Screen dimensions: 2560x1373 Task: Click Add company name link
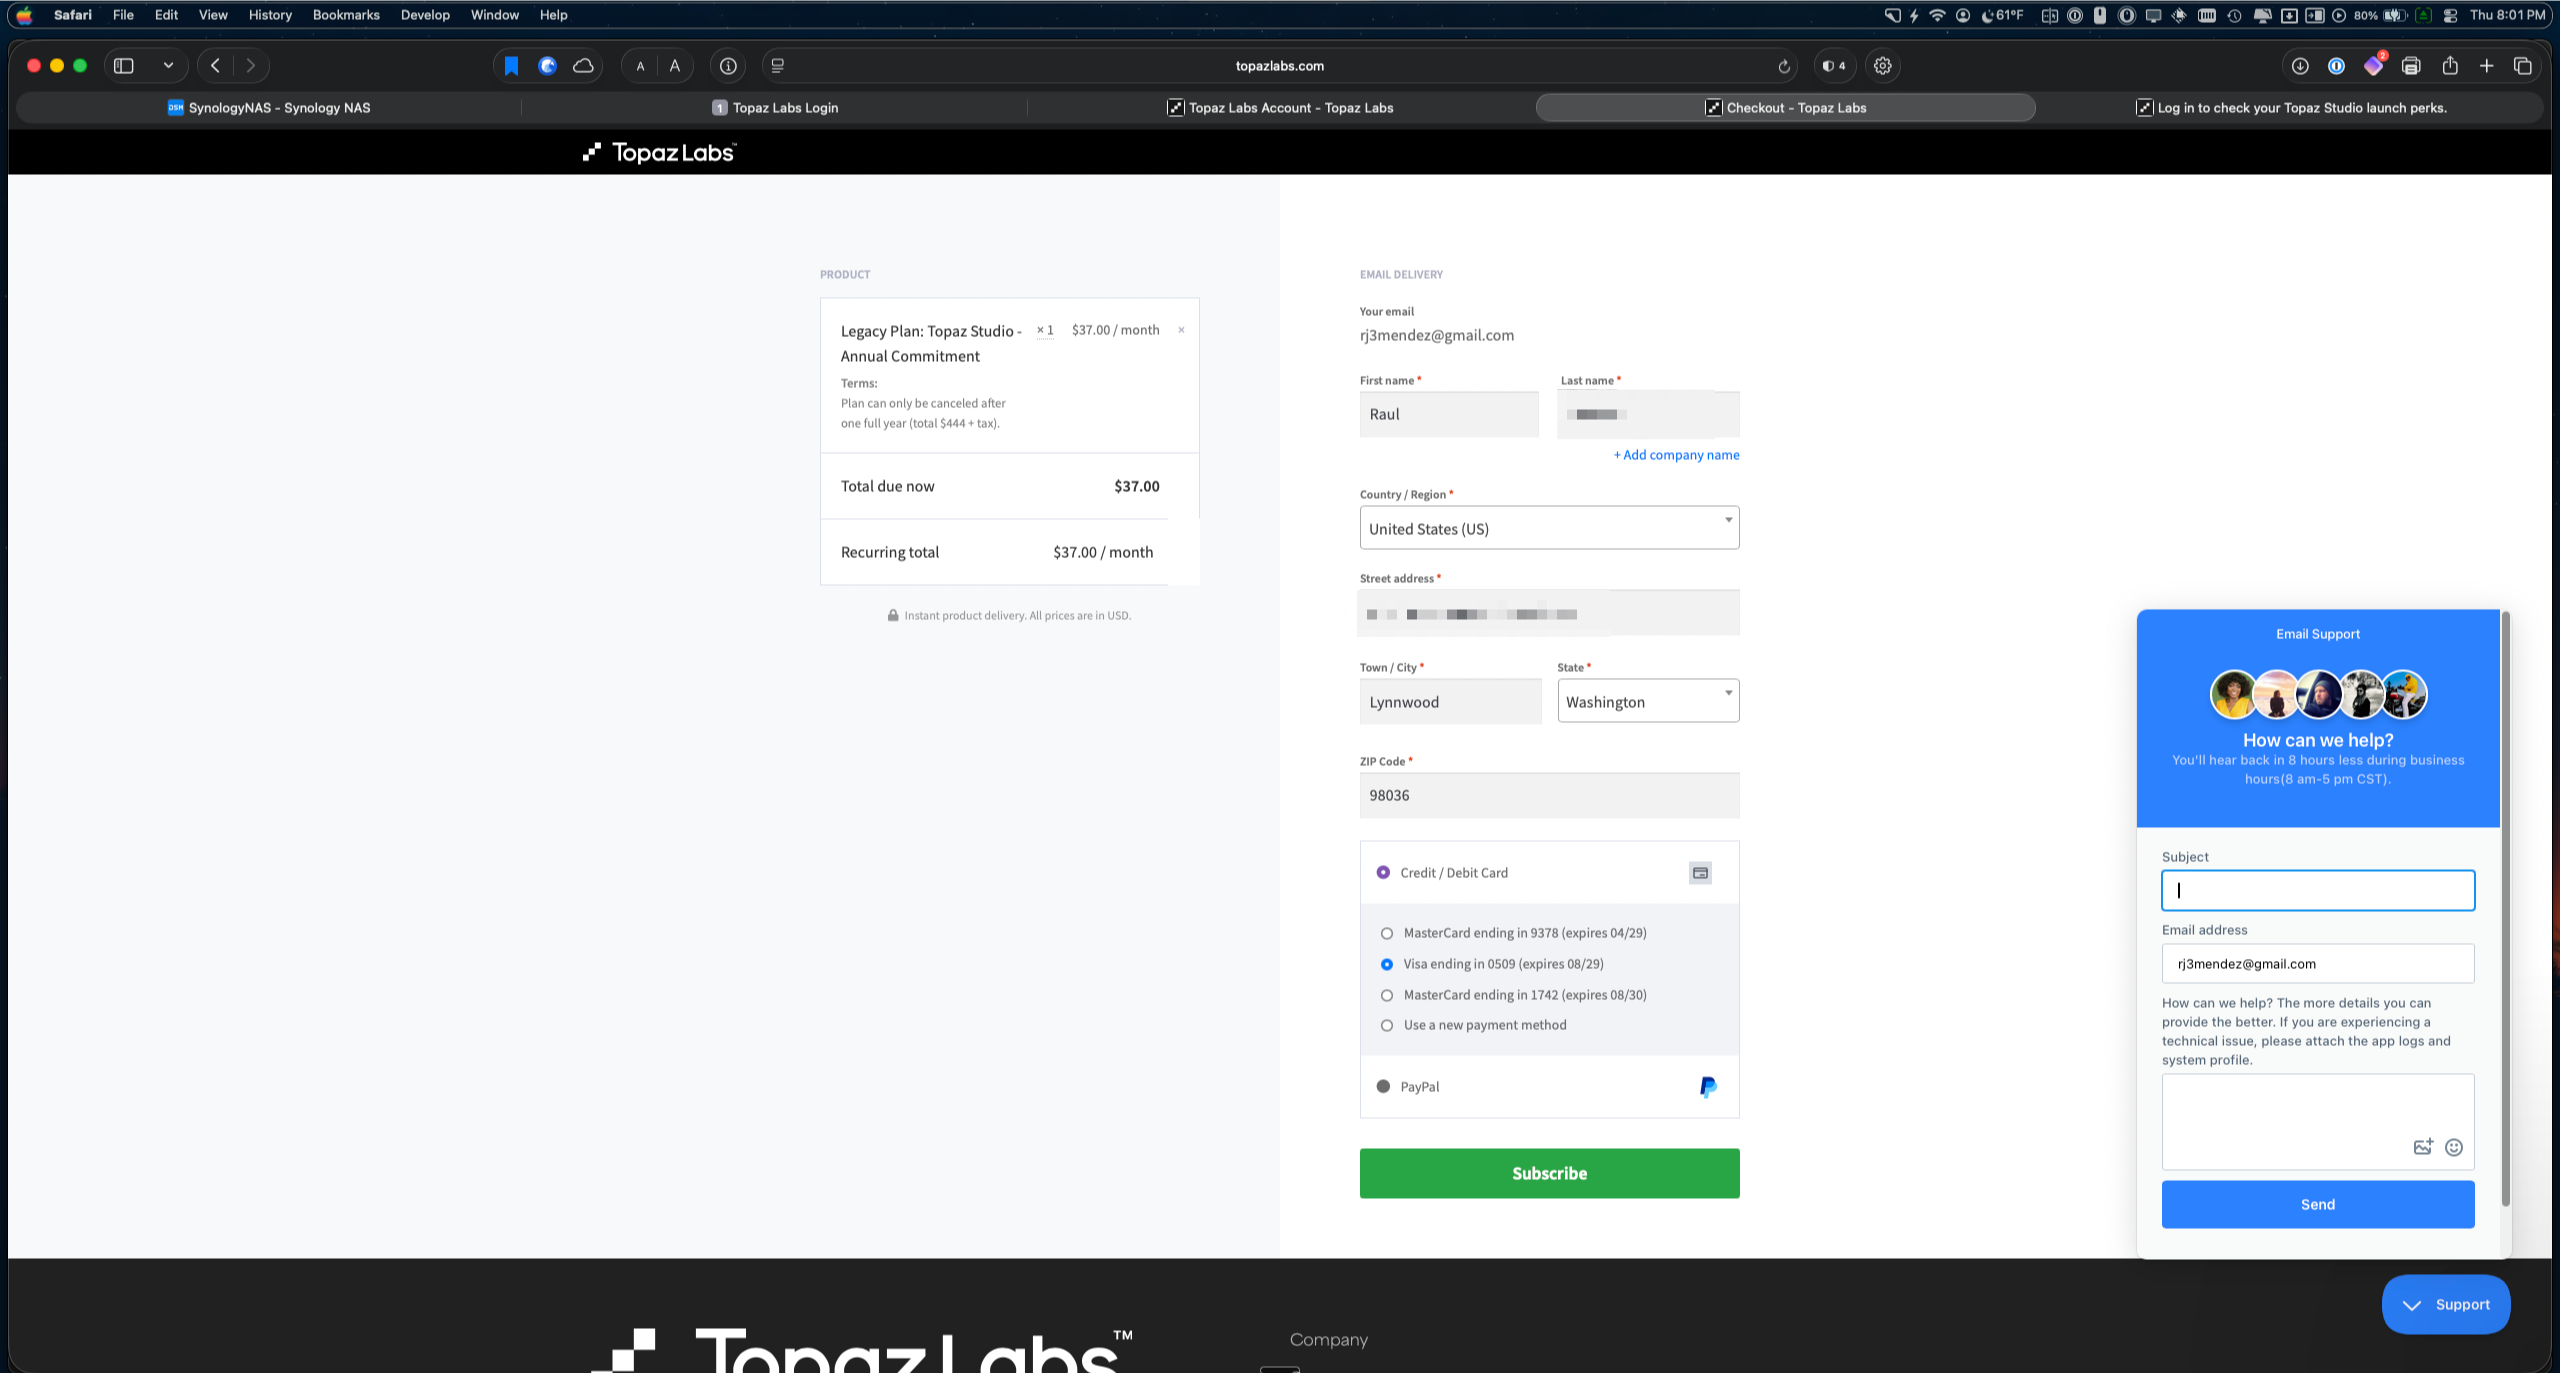[1676, 455]
